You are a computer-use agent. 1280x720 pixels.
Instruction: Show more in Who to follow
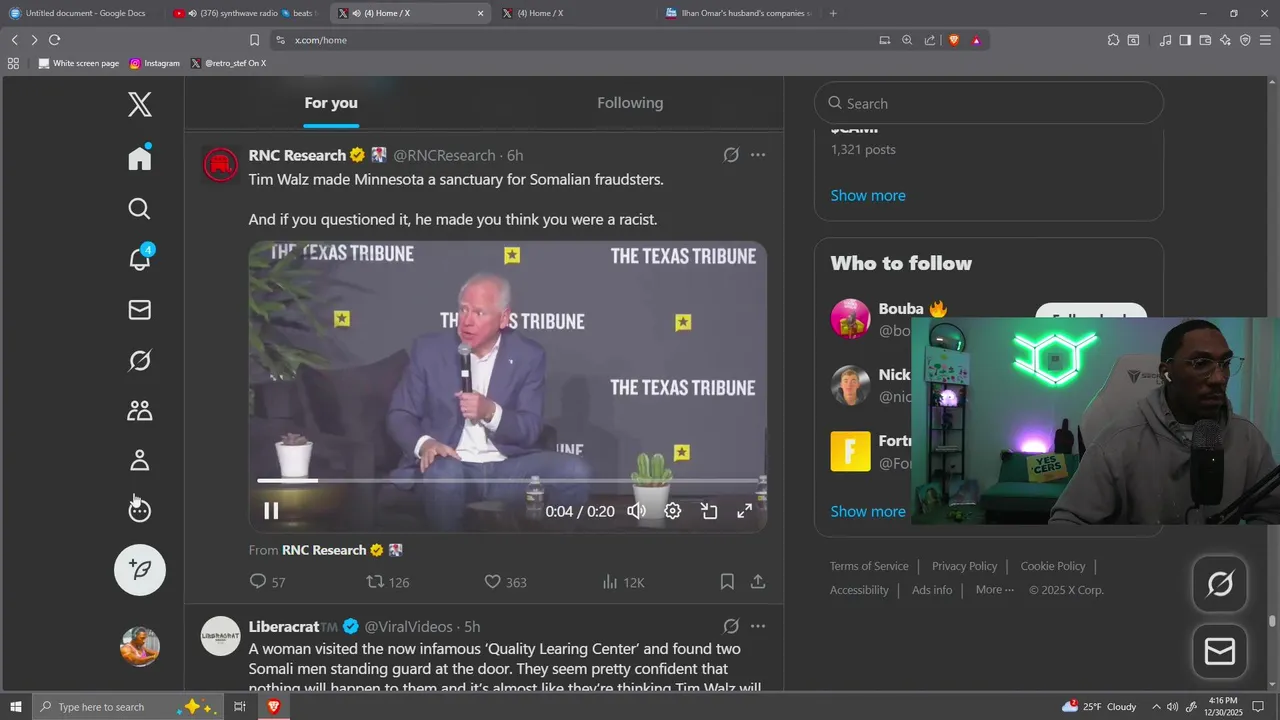click(868, 511)
